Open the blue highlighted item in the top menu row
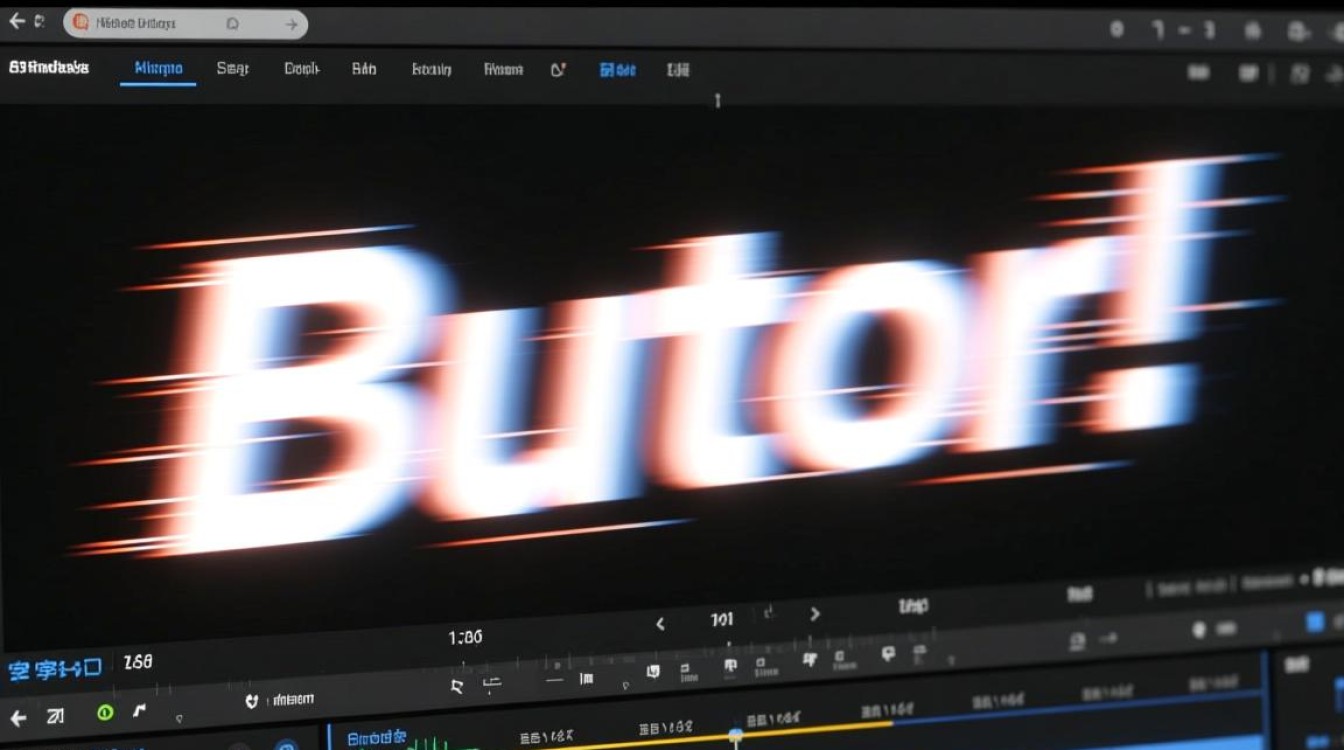 click(617, 70)
